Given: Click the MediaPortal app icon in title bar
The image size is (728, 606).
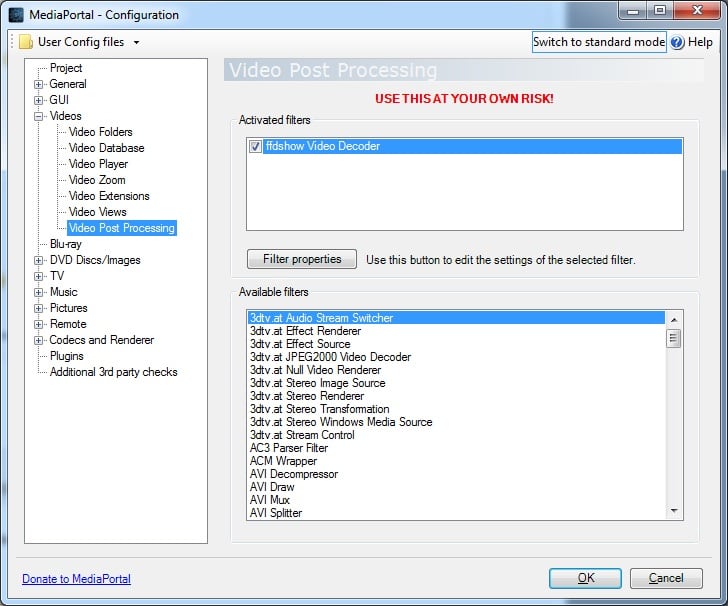Looking at the screenshot, I should [x=15, y=15].
